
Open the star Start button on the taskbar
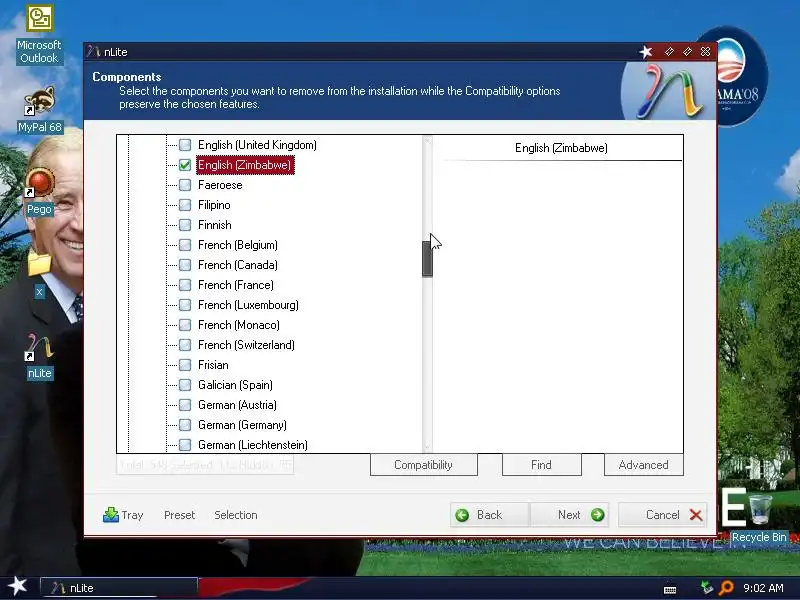pos(17,586)
